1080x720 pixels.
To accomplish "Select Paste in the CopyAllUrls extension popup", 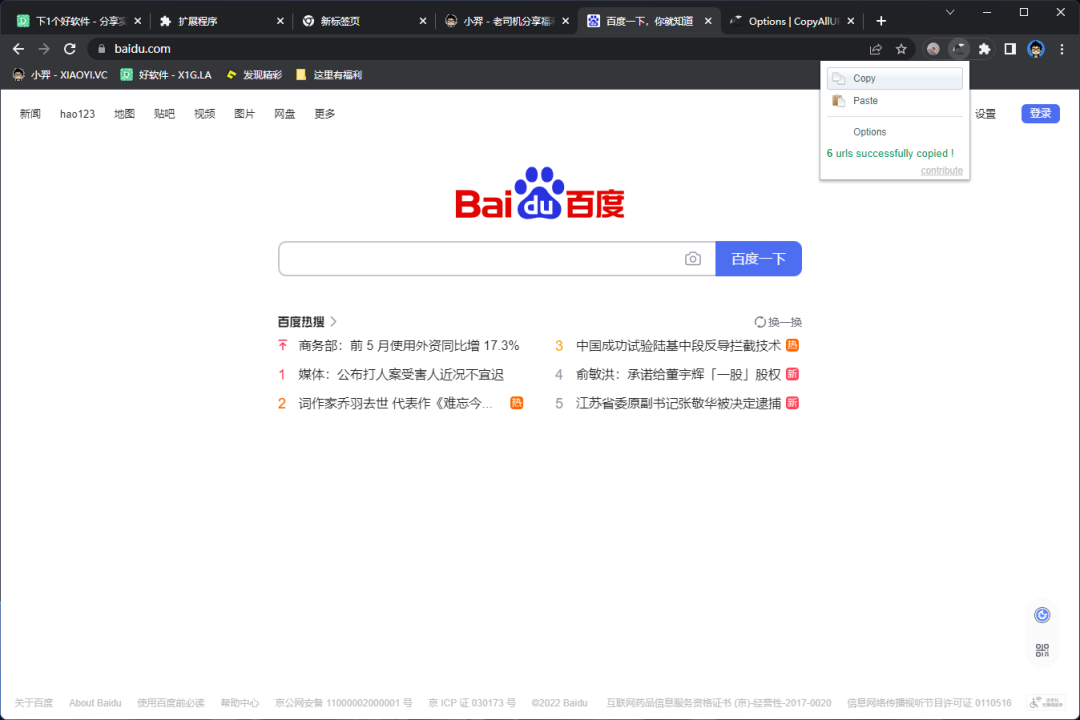I will (x=866, y=100).
